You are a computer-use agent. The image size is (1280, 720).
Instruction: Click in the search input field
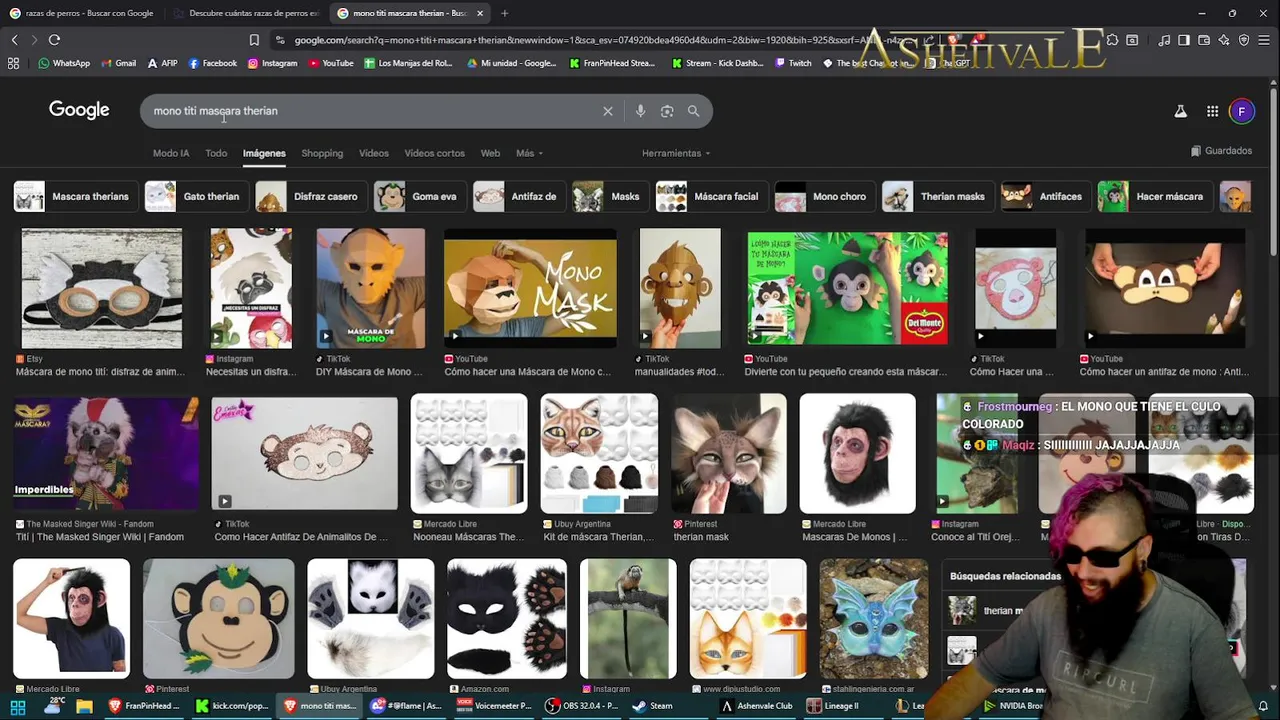[370, 111]
